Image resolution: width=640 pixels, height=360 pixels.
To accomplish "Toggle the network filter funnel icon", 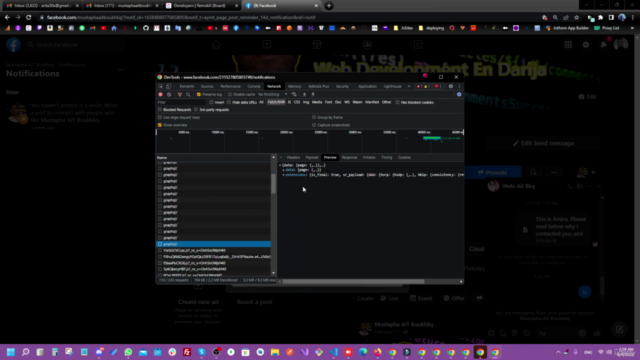I will tap(180, 94).
